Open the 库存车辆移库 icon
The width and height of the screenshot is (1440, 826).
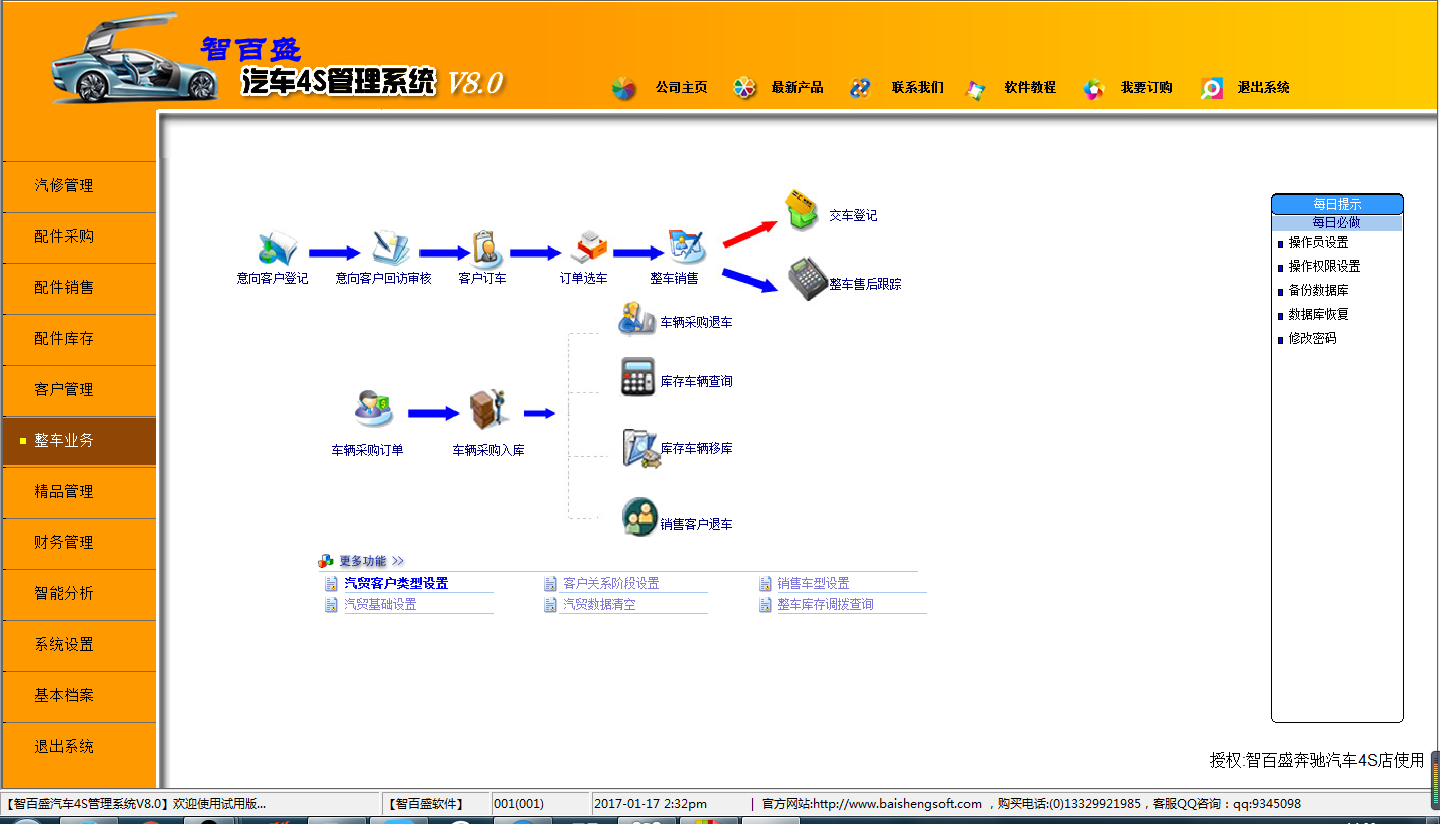640,447
